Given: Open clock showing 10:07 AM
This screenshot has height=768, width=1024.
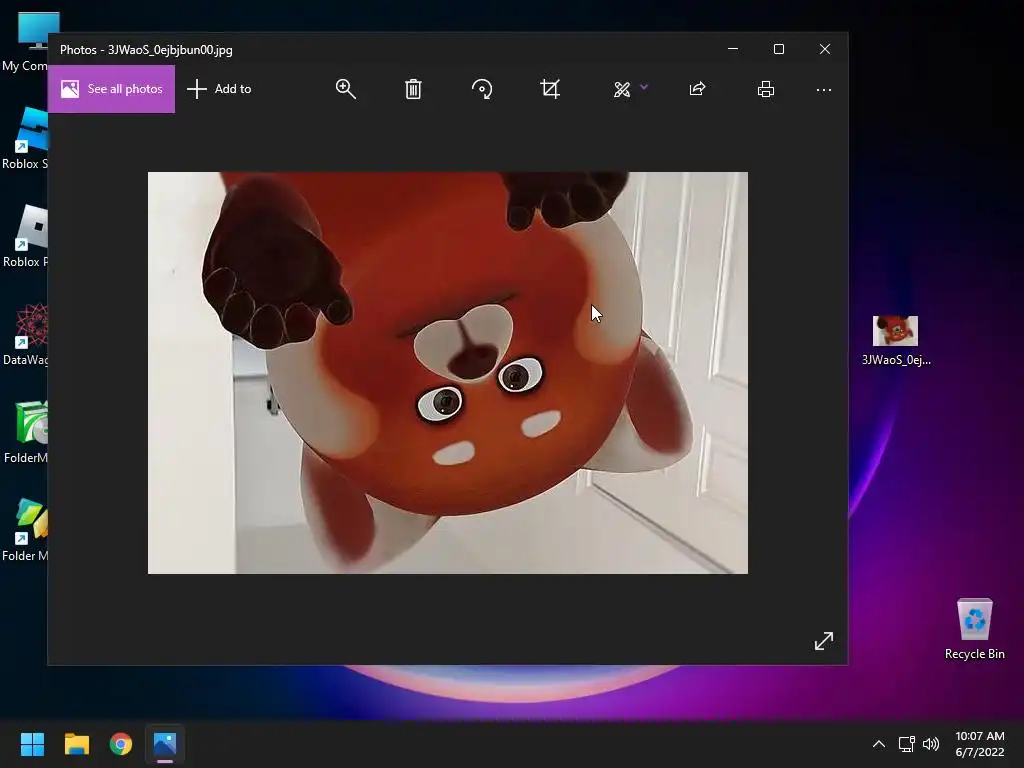Looking at the screenshot, I should point(980,744).
